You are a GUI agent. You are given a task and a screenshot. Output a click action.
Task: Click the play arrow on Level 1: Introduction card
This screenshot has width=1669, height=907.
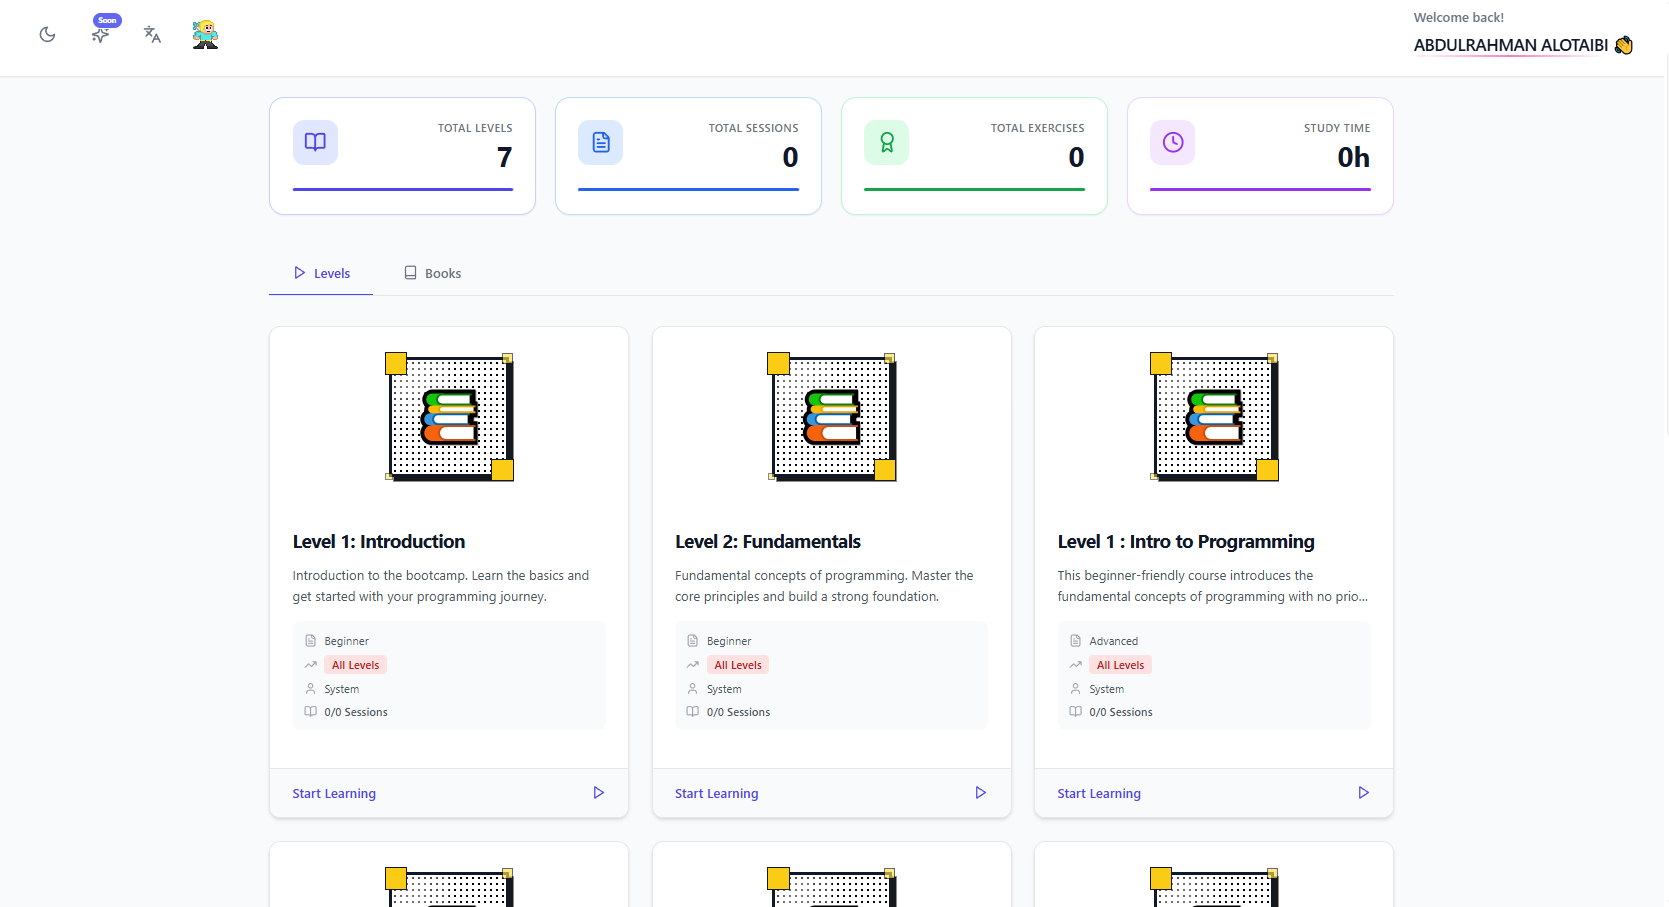(x=598, y=793)
